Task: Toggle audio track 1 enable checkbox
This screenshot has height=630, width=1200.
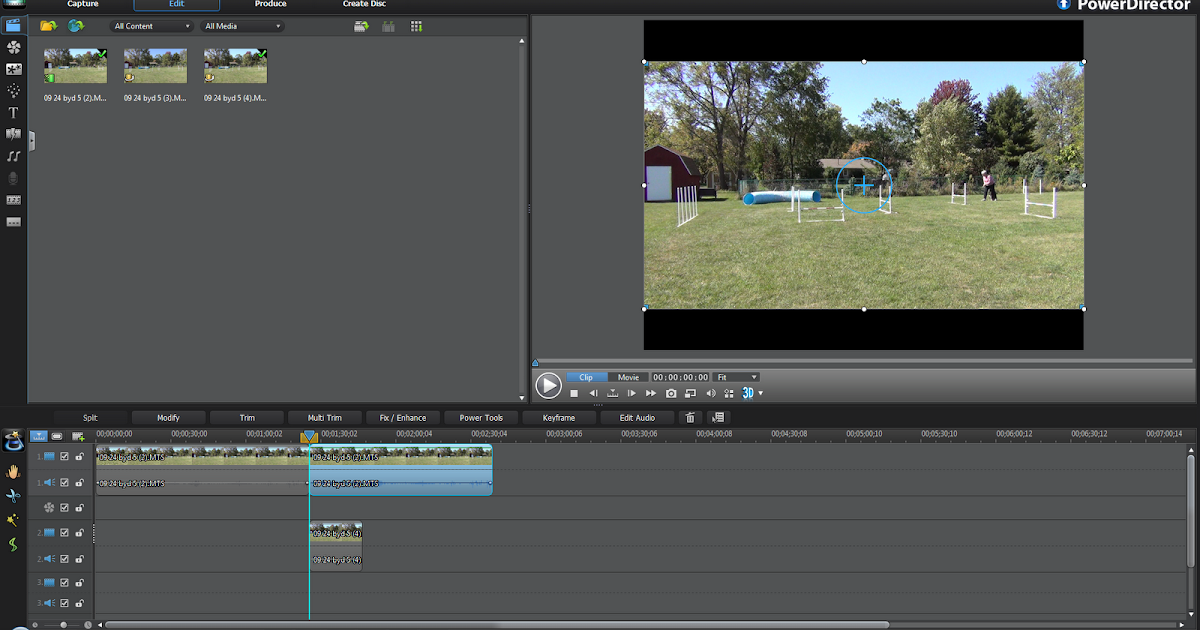Action: coord(64,482)
